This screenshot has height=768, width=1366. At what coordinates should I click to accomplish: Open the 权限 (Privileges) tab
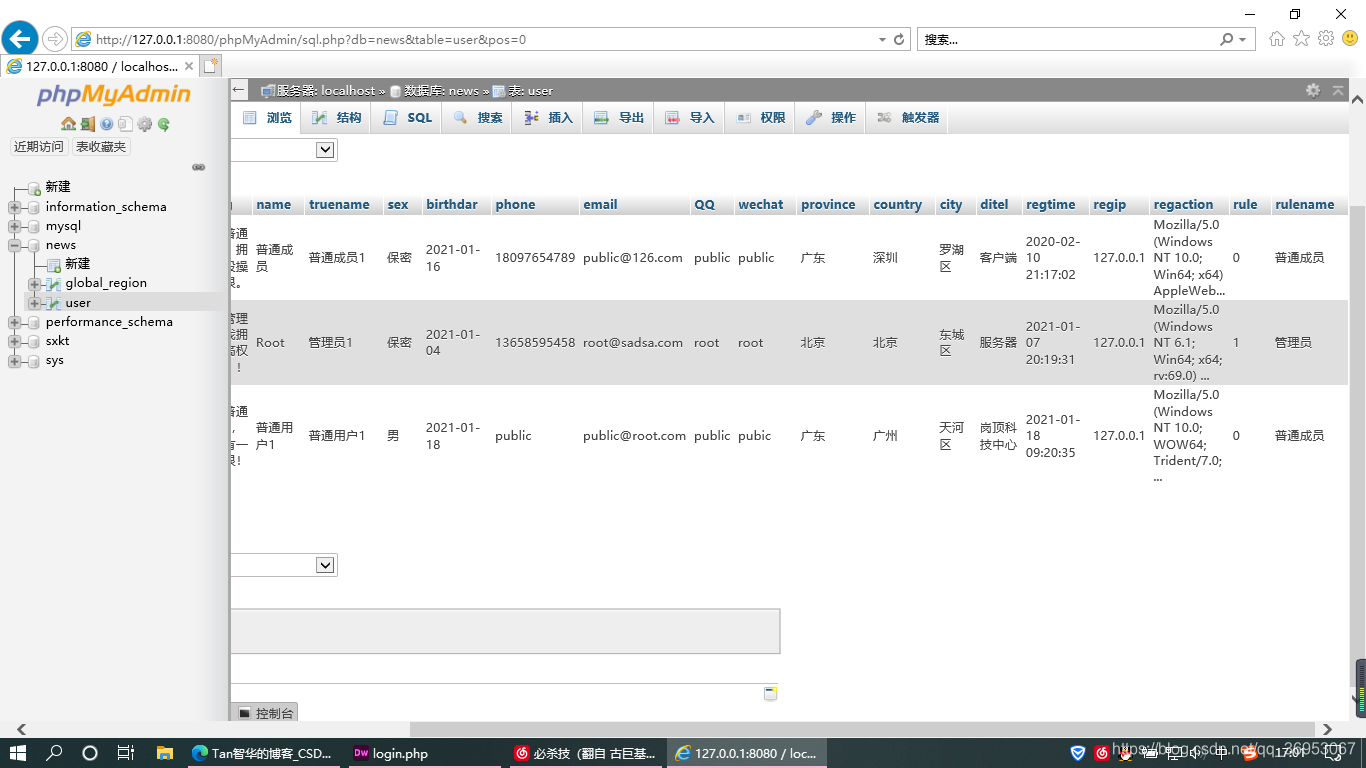tap(760, 118)
